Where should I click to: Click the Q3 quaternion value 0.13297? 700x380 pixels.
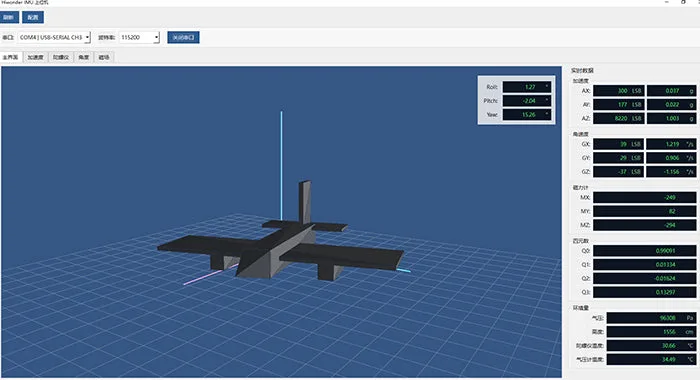pyautogui.click(x=645, y=292)
